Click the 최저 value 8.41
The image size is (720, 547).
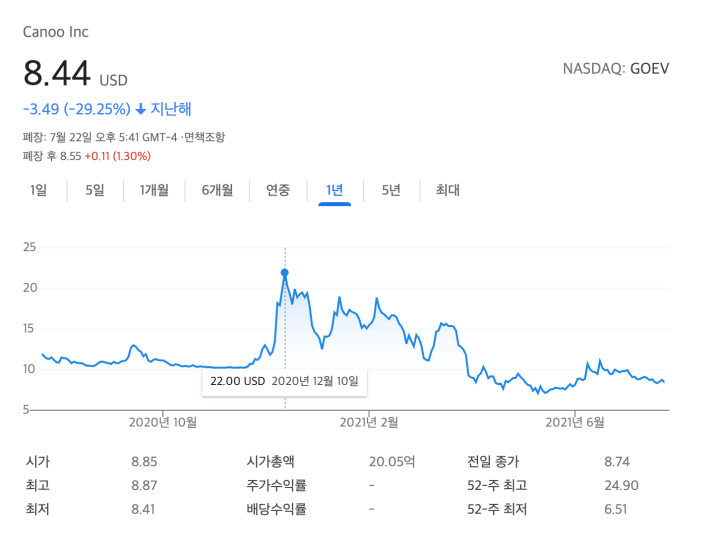[143, 509]
